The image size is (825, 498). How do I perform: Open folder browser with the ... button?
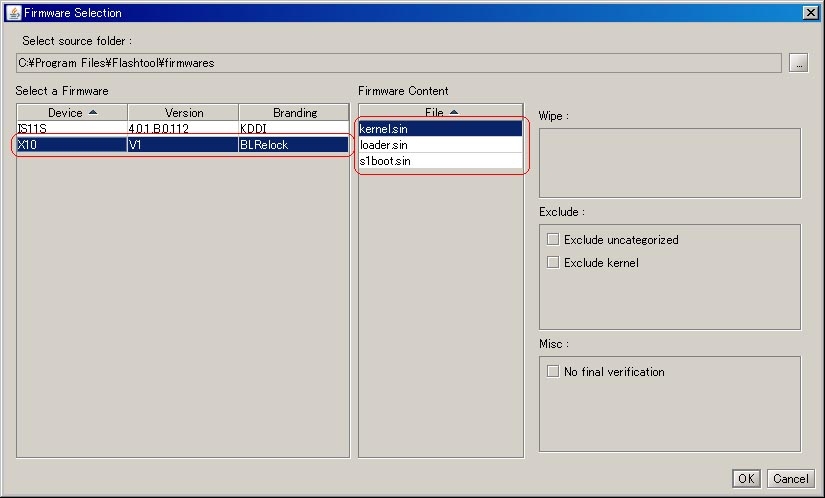tap(798, 63)
